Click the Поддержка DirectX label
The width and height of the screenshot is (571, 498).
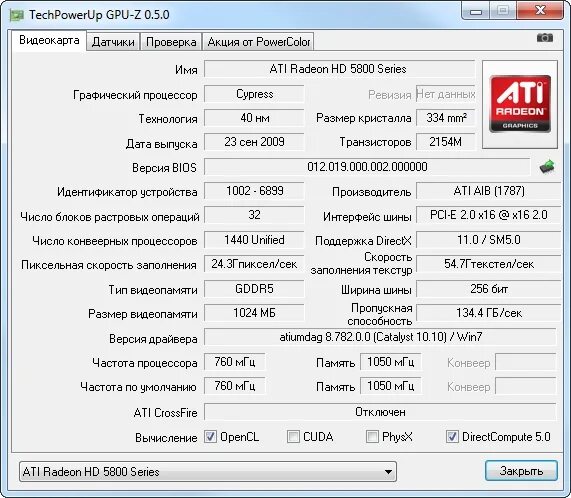(x=363, y=241)
